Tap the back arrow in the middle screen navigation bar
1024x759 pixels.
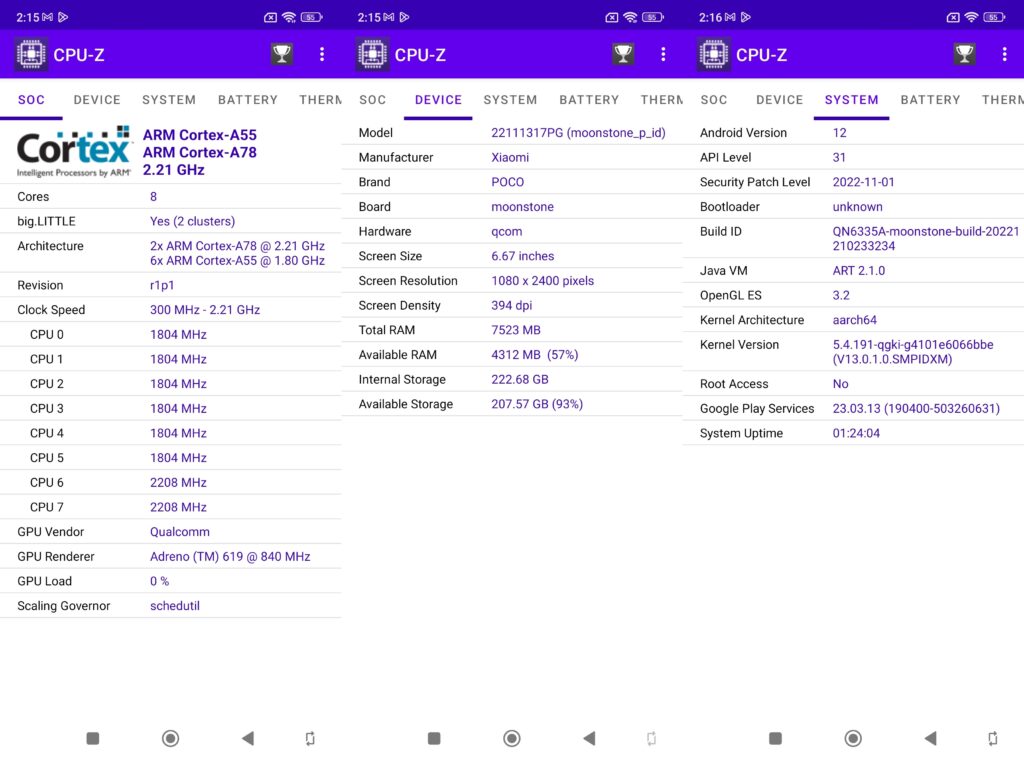click(589, 738)
